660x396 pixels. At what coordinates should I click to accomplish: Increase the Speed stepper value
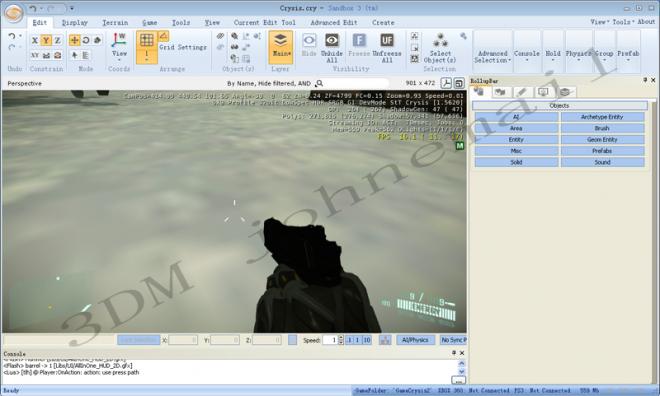(341, 338)
